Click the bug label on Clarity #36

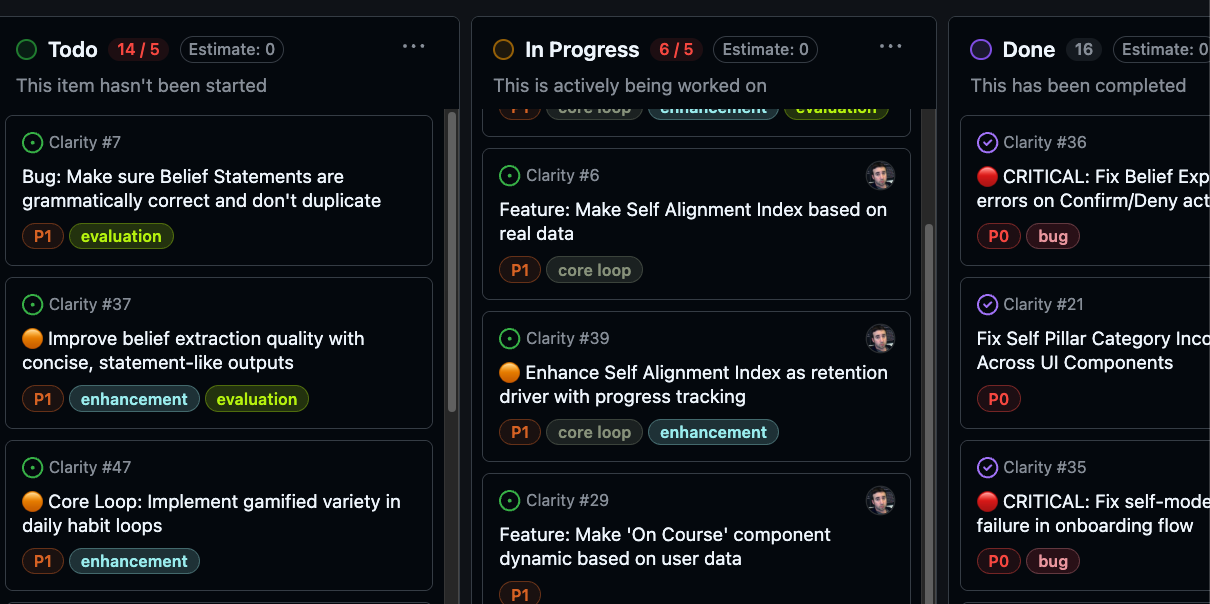pos(1053,237)
